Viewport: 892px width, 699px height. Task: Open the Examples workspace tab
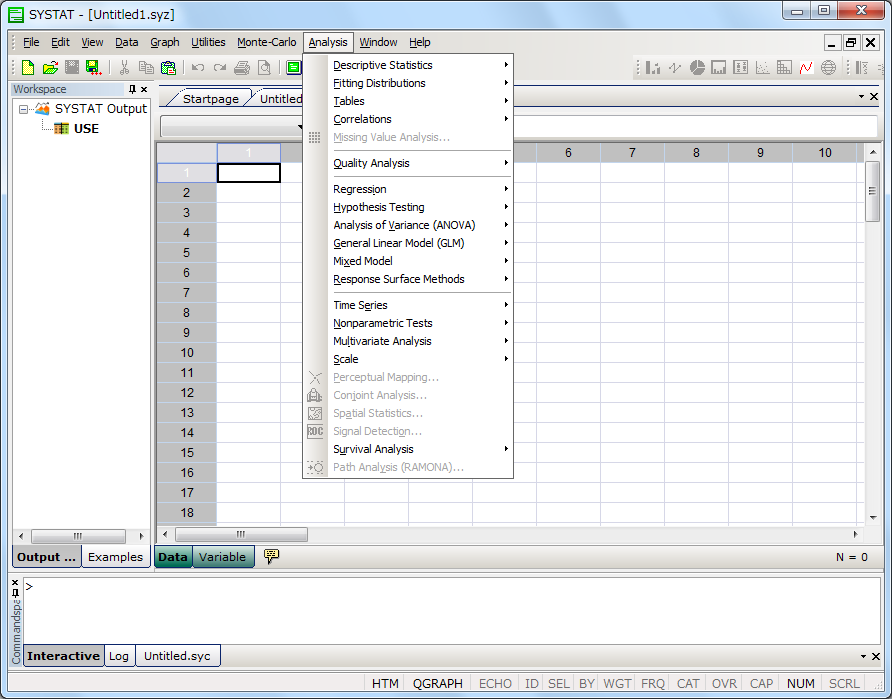[115, 557]
